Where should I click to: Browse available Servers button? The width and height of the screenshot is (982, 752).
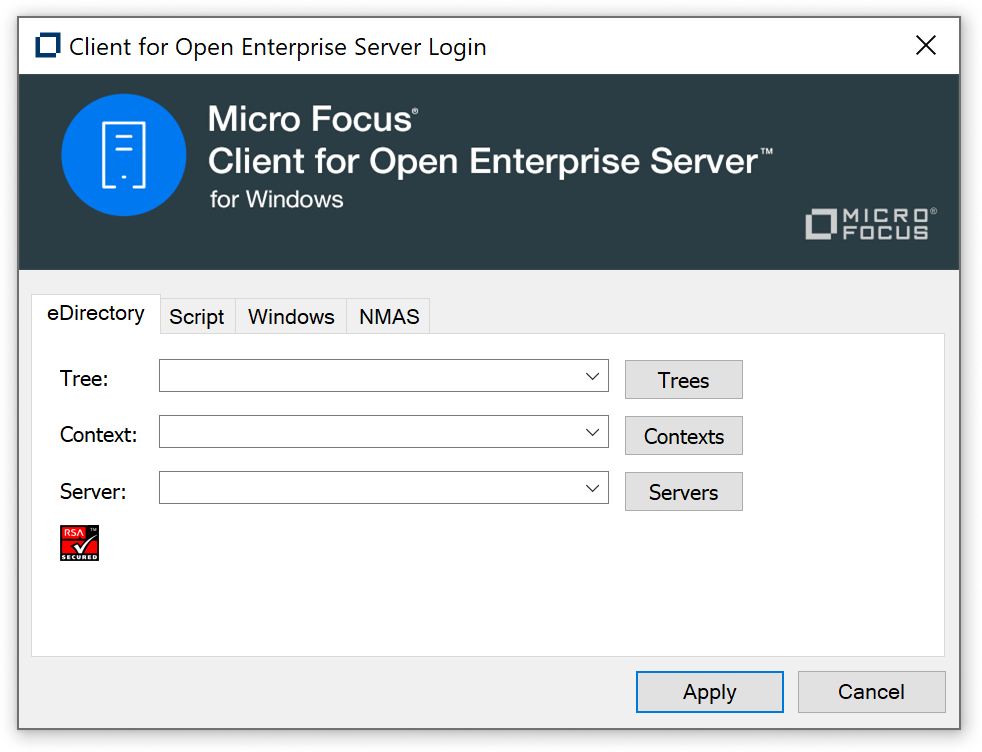(684, 492)
